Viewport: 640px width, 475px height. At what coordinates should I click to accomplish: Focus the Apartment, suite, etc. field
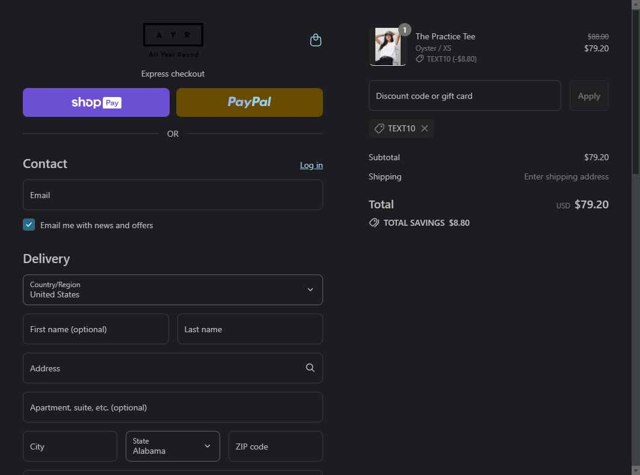(173, 407)
